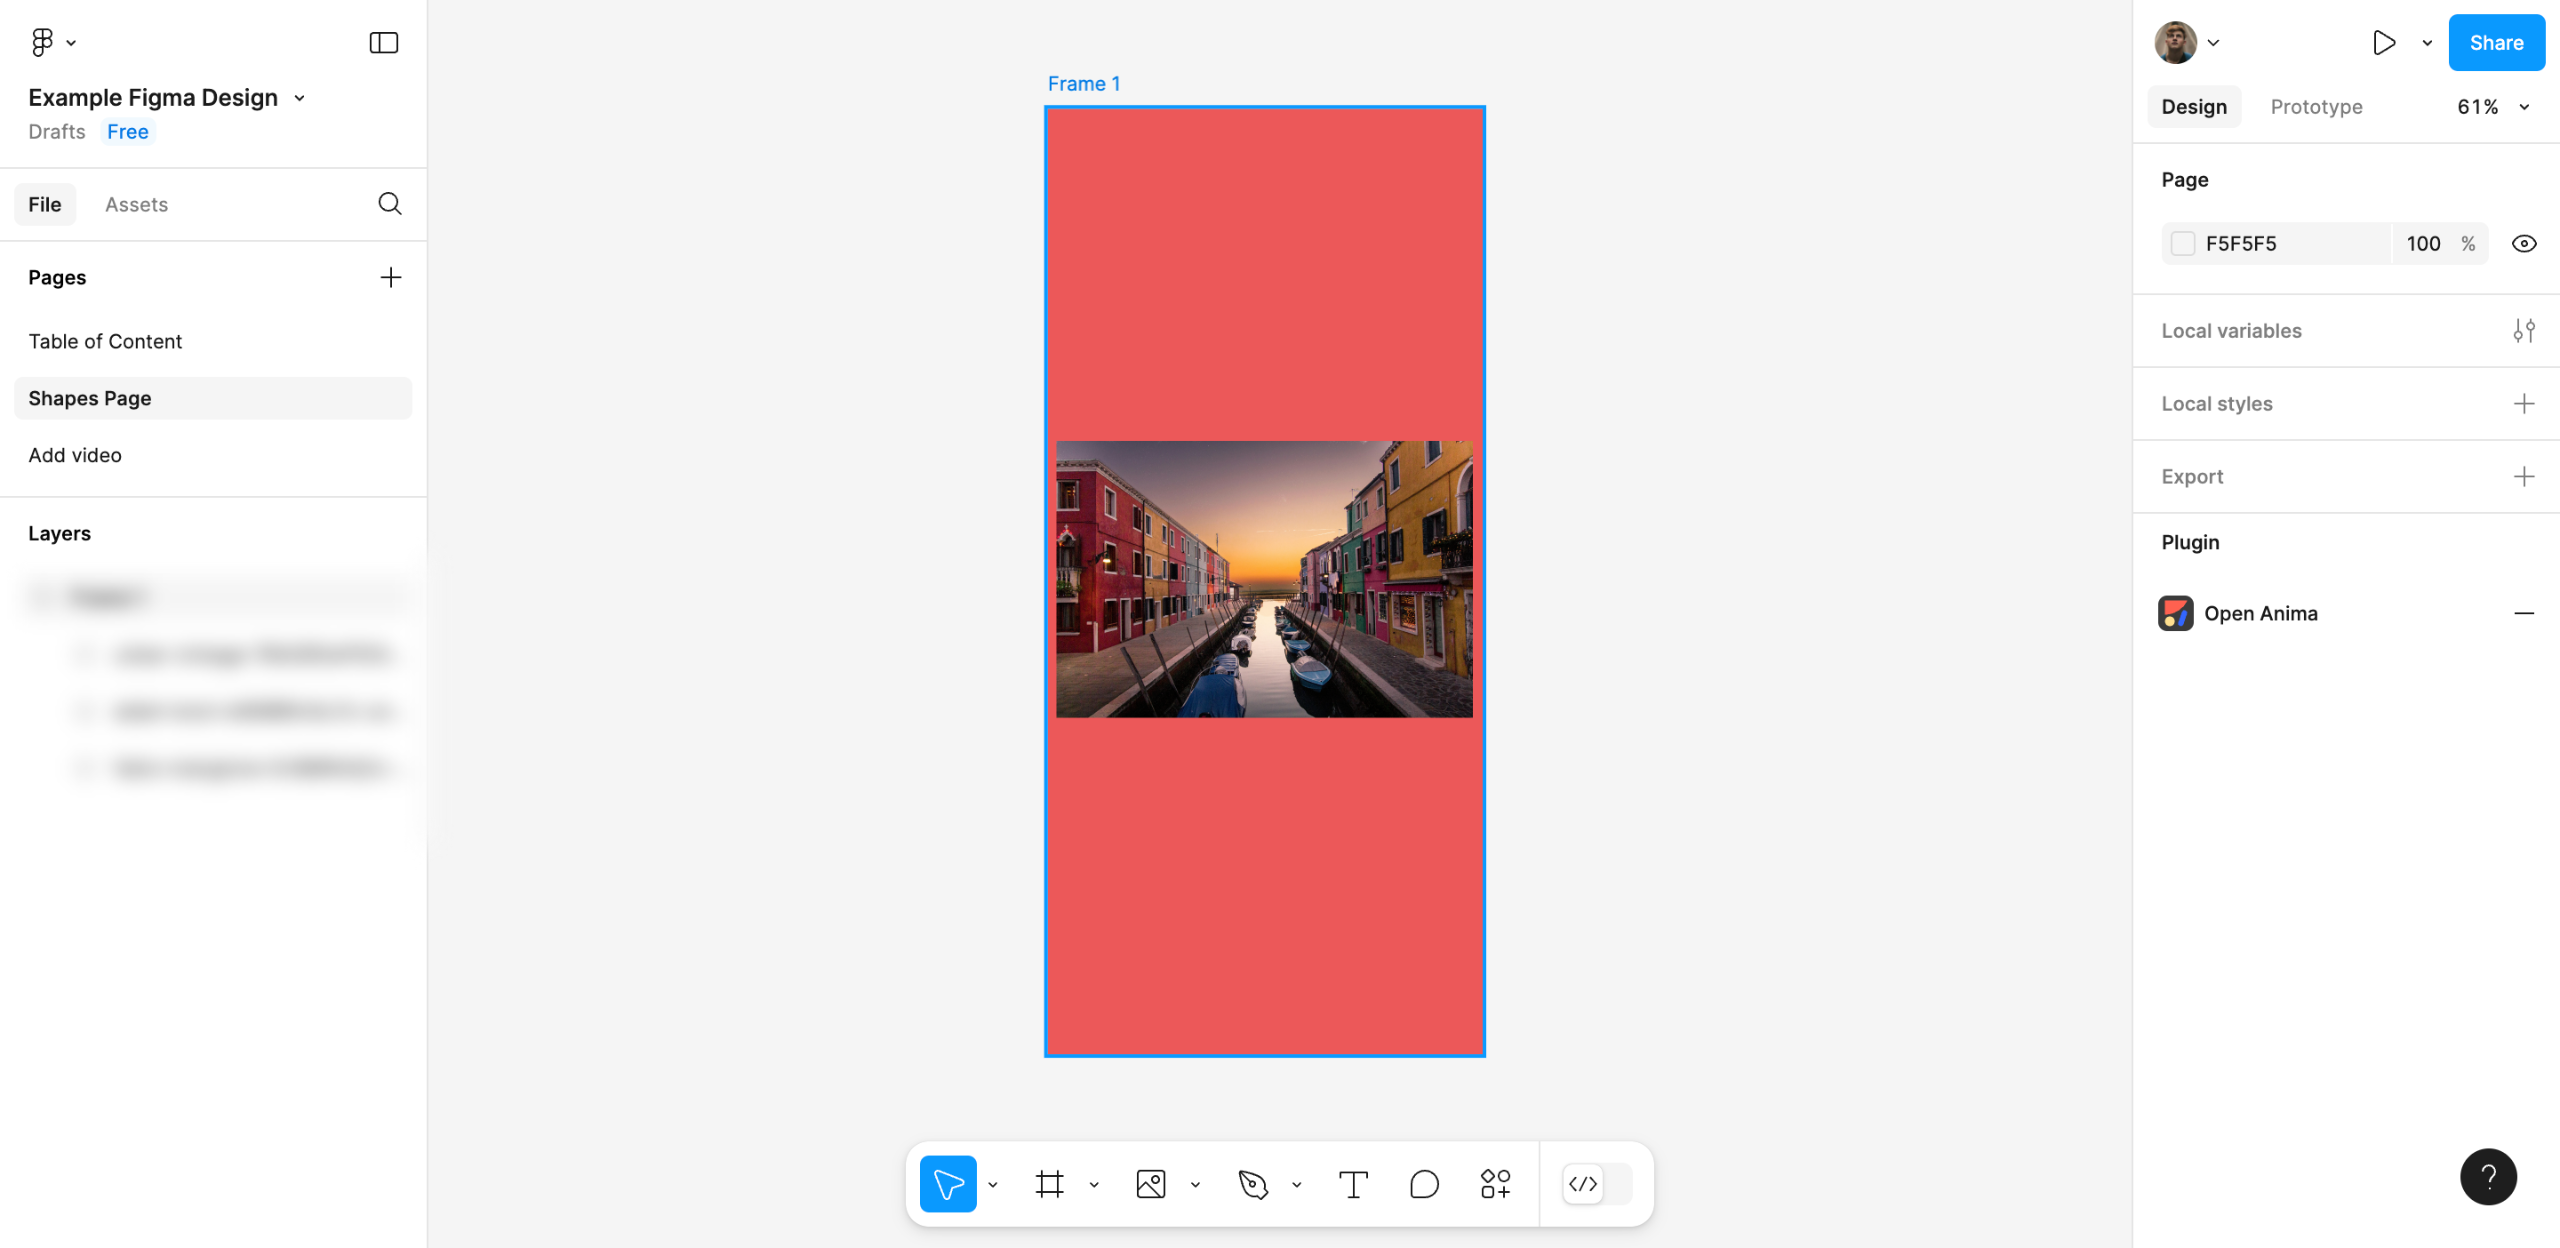Expand file name options chevron
This screenshot has height=1248, width=2560.
coord(299,98)
